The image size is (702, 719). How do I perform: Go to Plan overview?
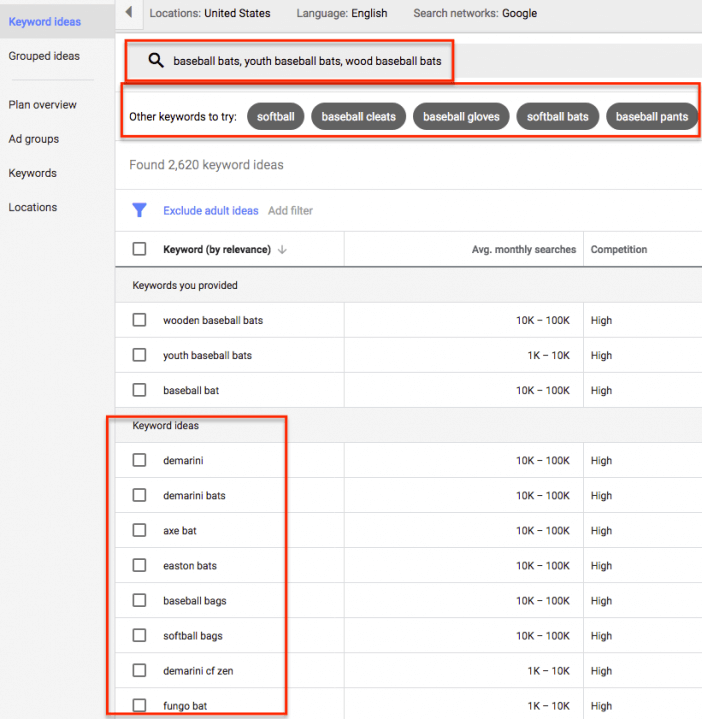click(43, 105)
